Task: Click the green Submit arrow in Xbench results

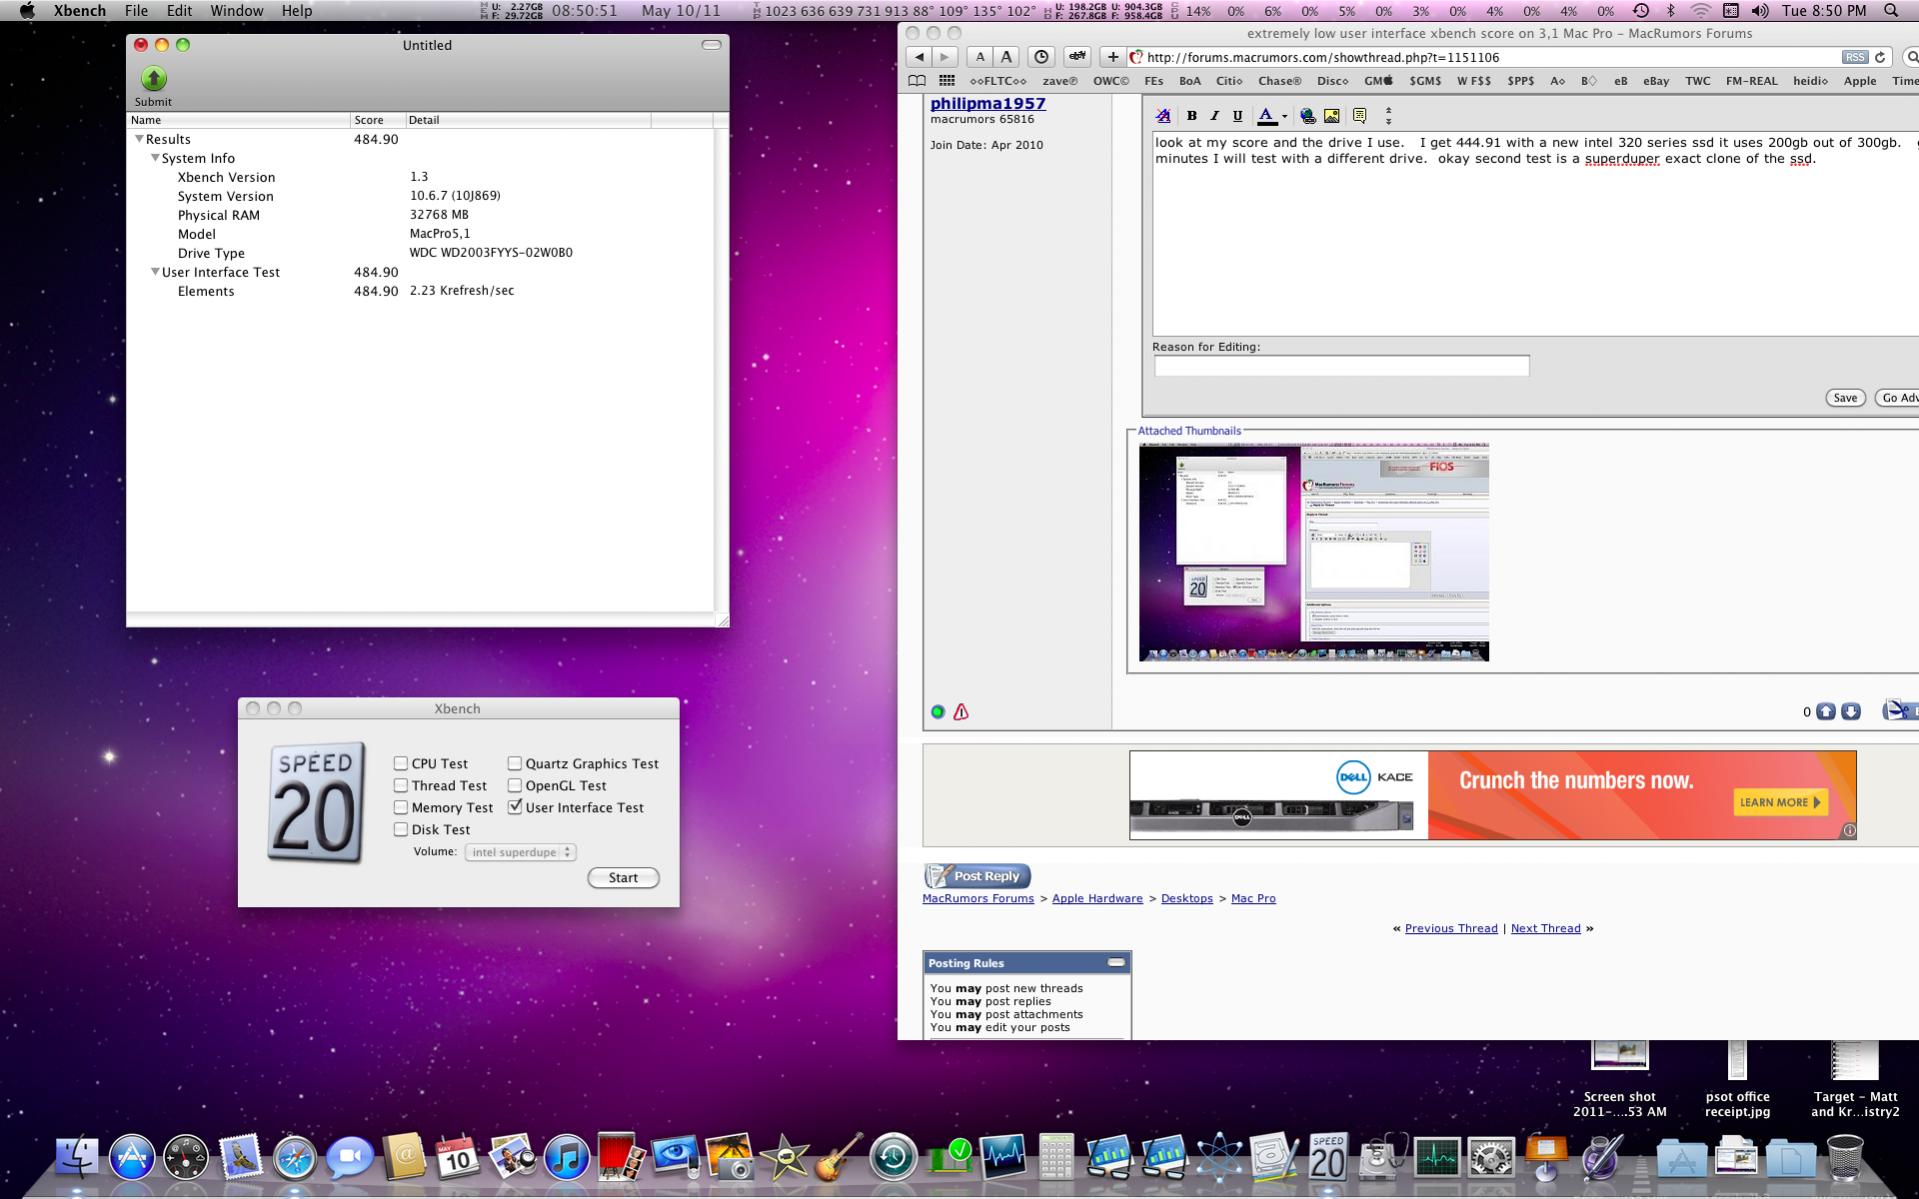Action: click(x=153, y=79)
